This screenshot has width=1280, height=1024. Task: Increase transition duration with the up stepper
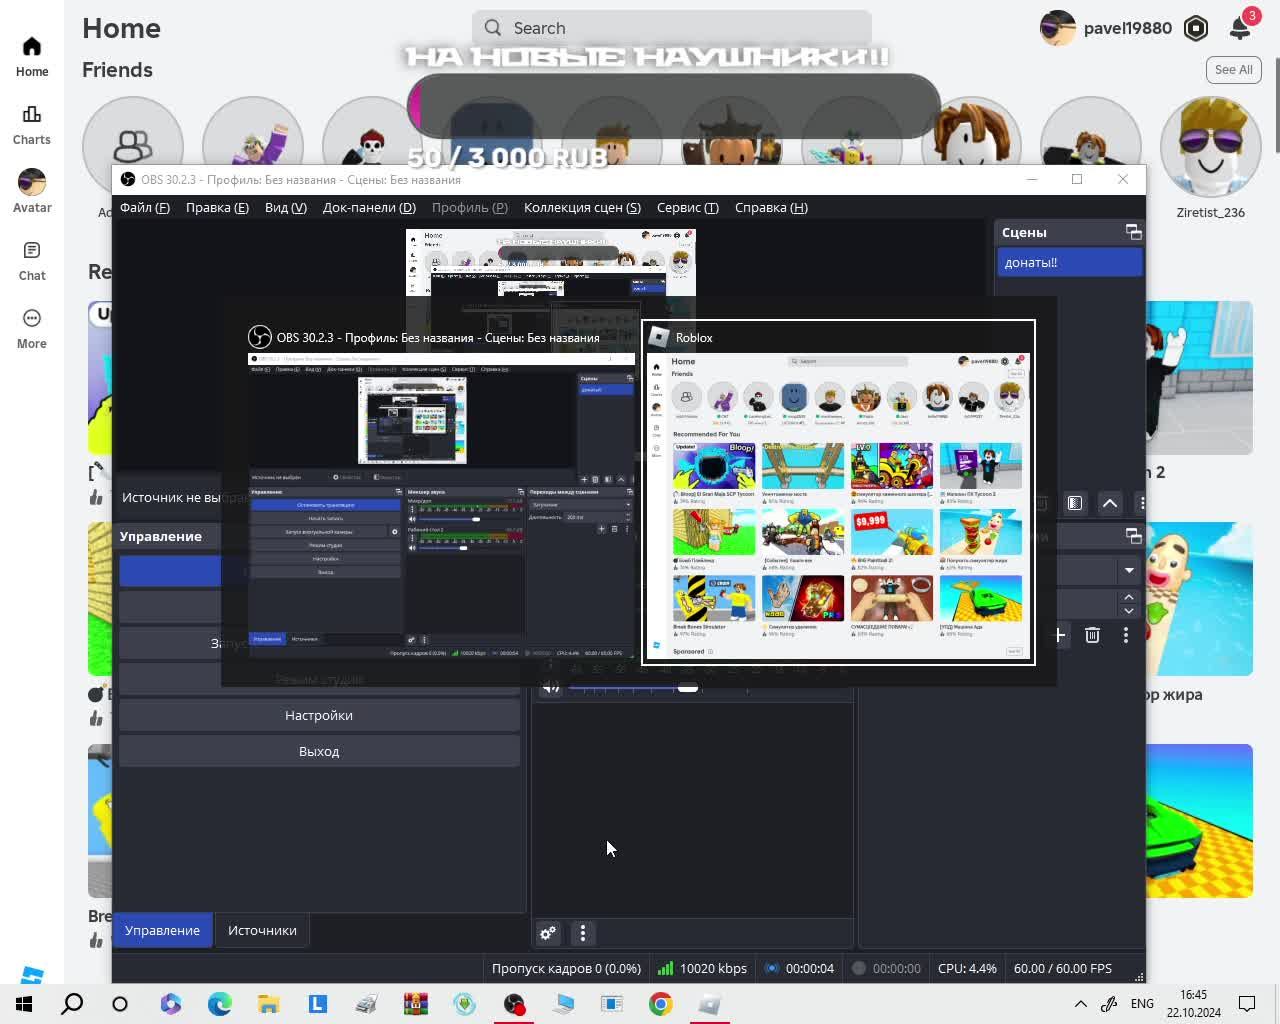(1129, 597)
